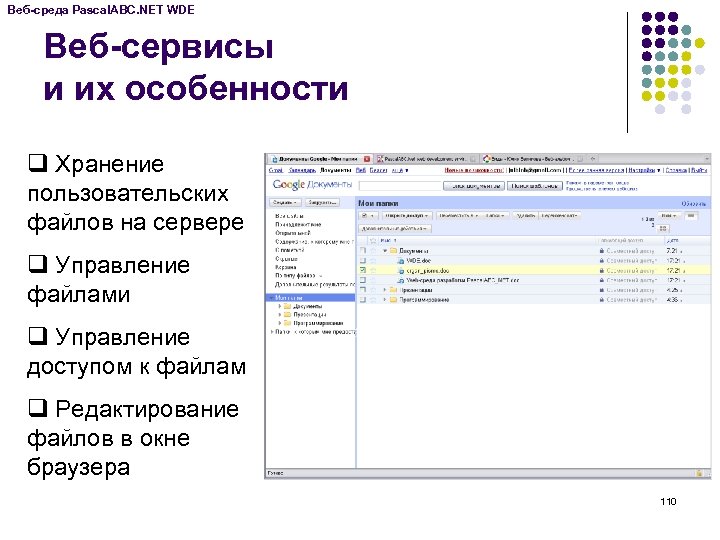
Task: Open the Gmail link in top bar
Action: point(276,170)
